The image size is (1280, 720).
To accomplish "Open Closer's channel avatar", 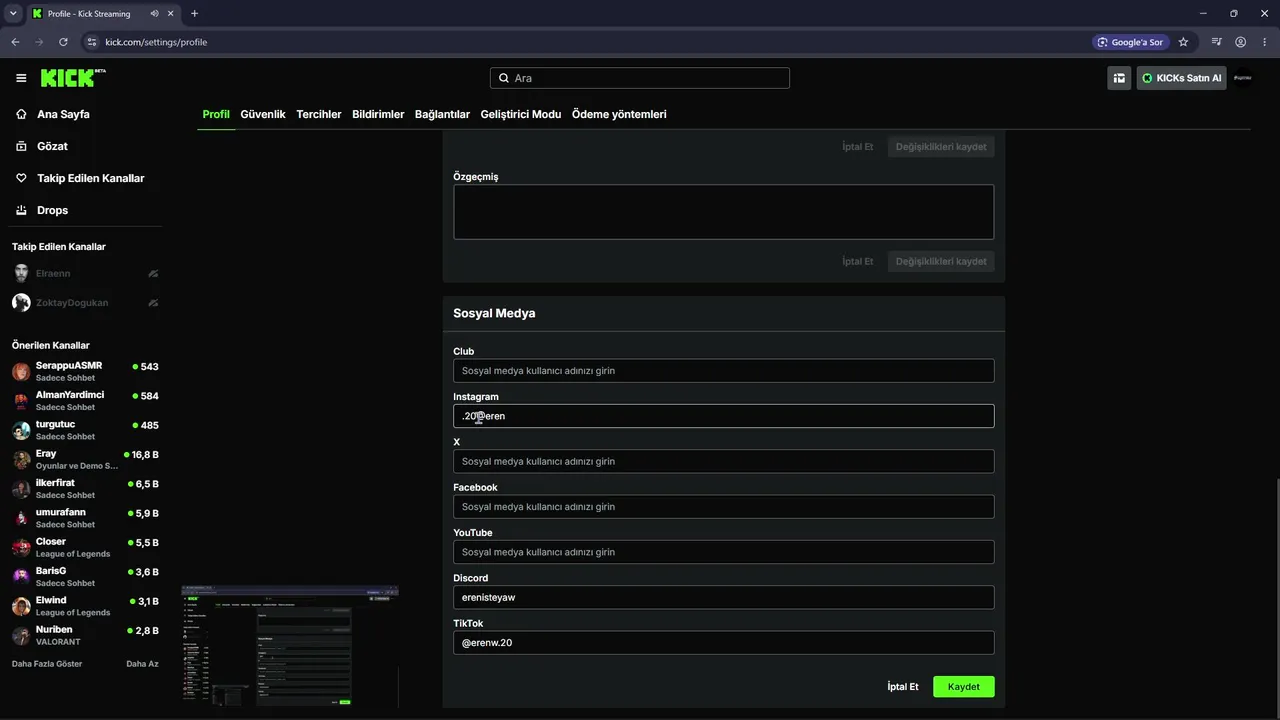I will pos(21,547).
